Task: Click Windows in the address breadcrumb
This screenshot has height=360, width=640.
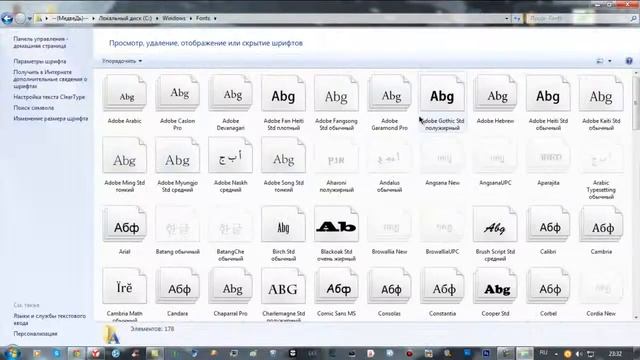Action: tap(174, 18)
